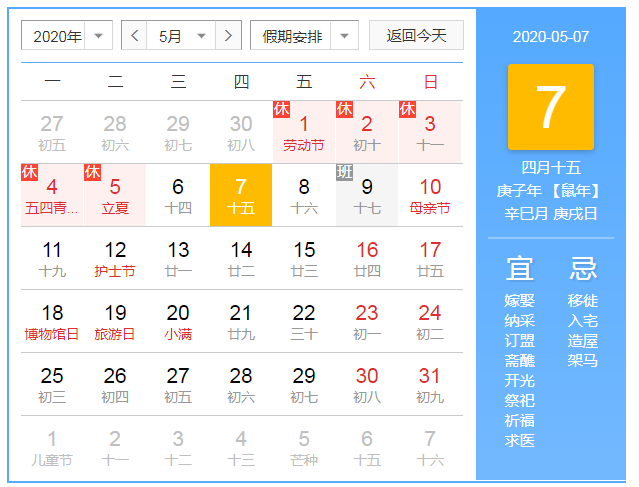Click lunar date 四月十五 in side panel
The image size is (639, 487).
(x=551, y=167)
